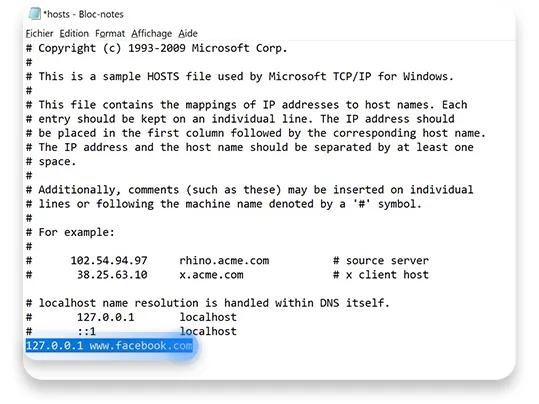Click the word x.acme.com

[x=211, y=275]
